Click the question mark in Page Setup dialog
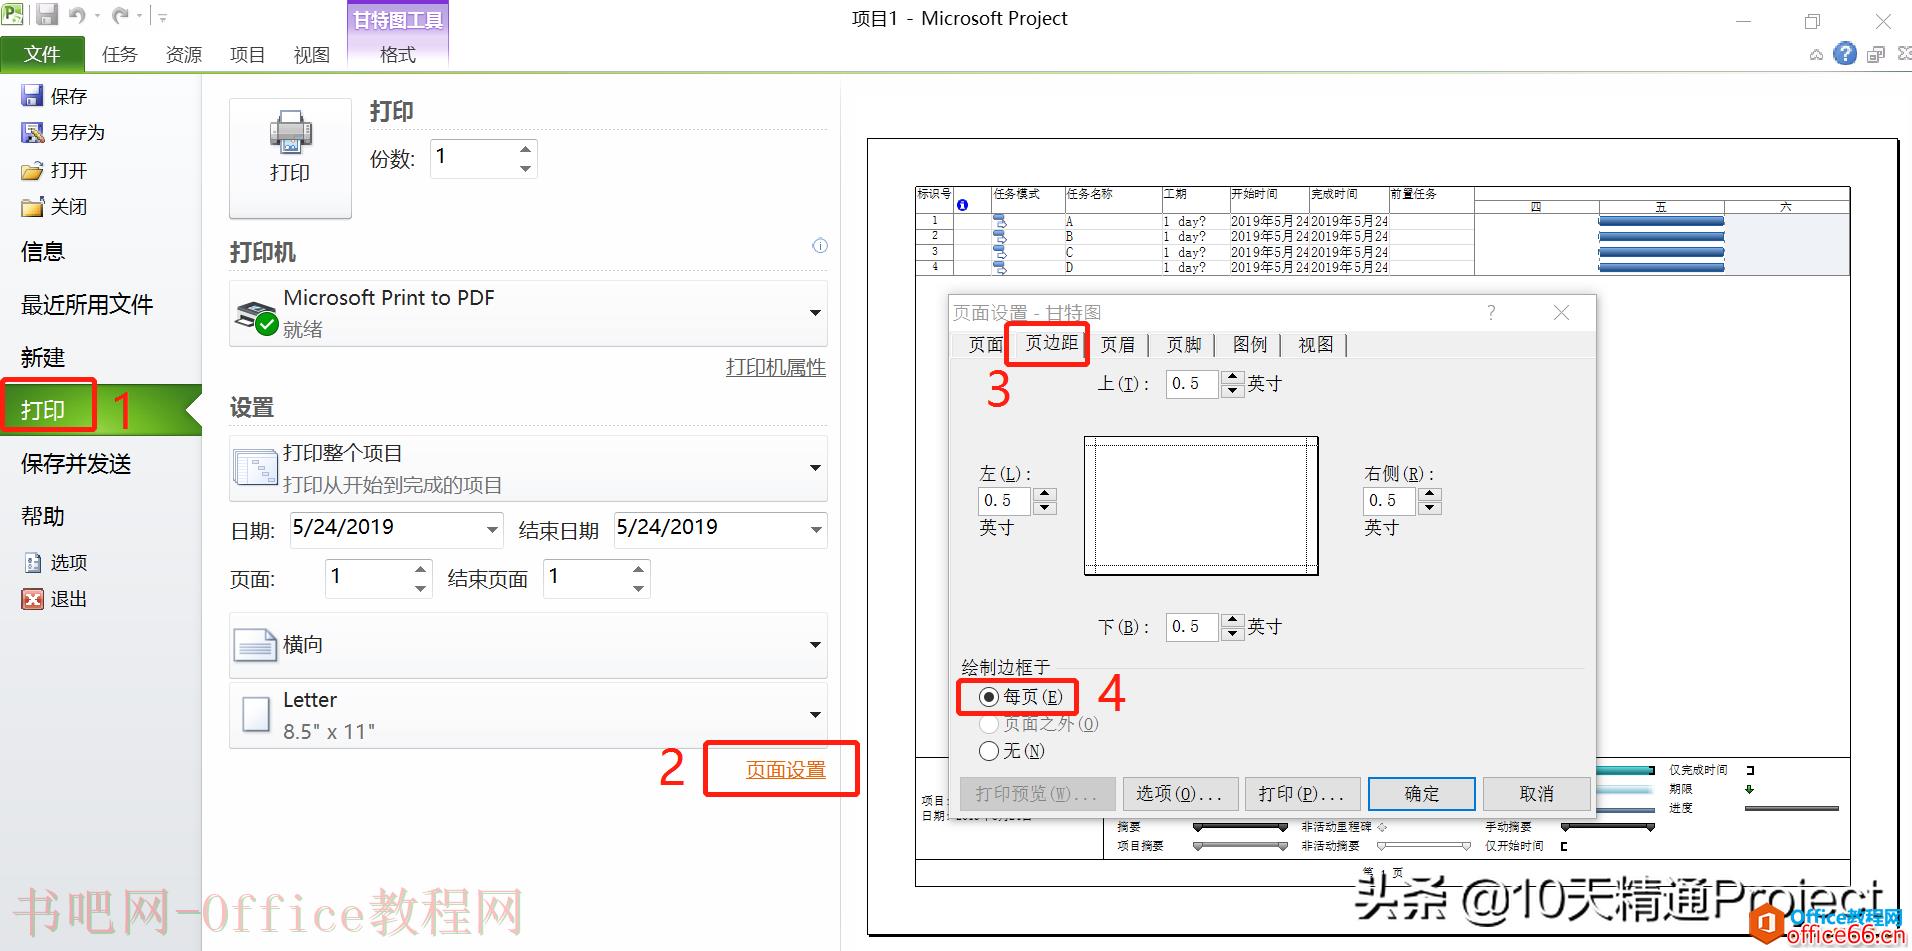 click(x=1491, y=312)
